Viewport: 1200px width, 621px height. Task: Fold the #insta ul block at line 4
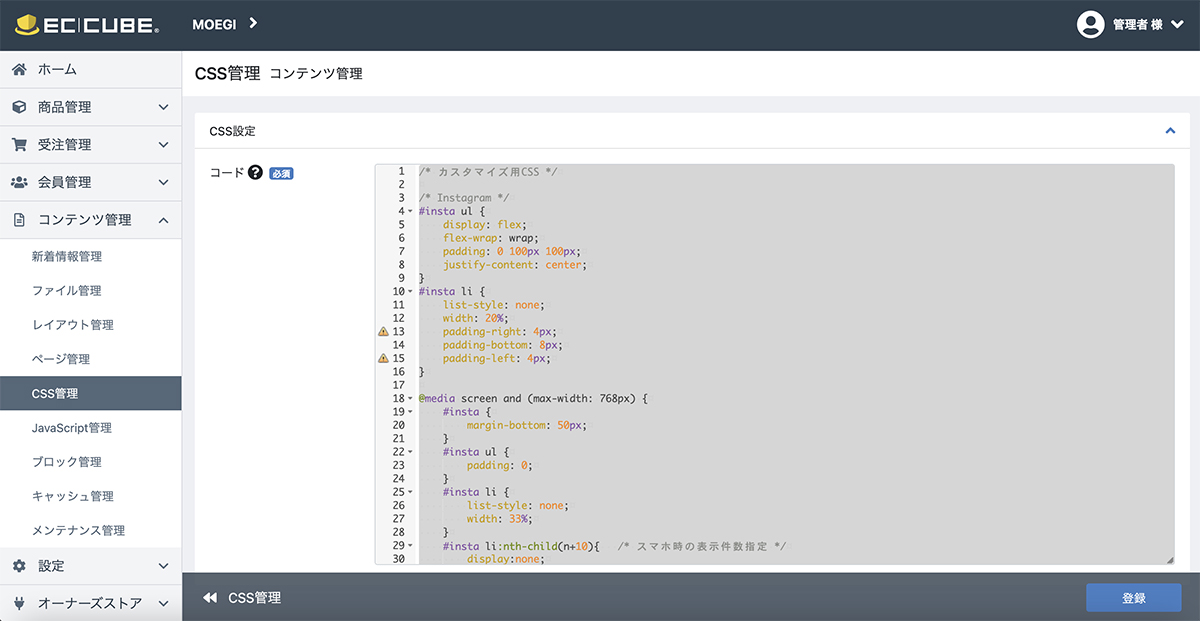tap(410, 212)
